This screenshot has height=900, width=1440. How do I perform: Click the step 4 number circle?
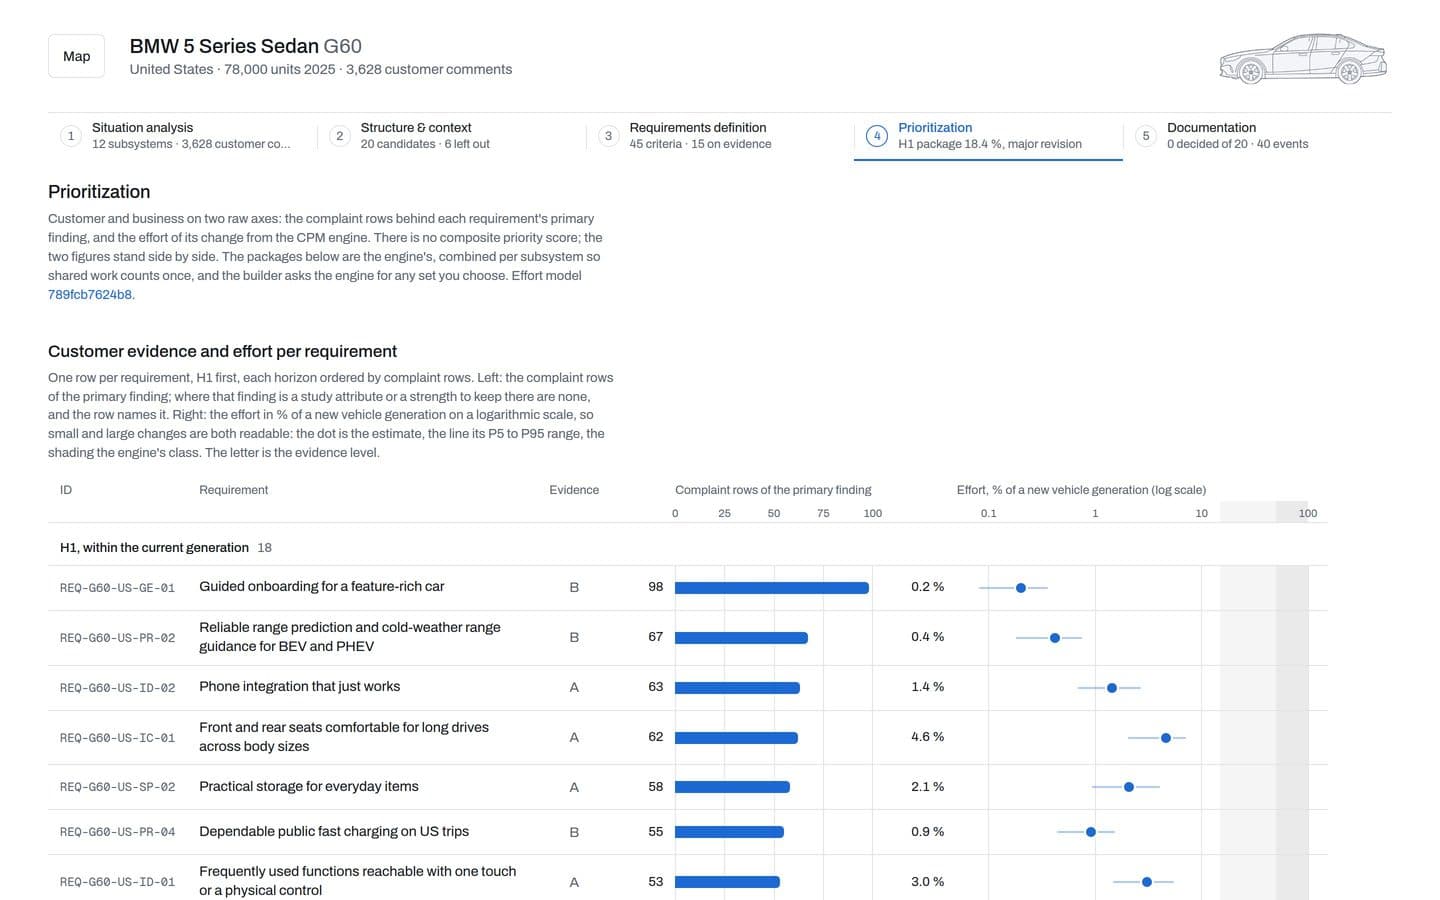(x=877, y=136)
